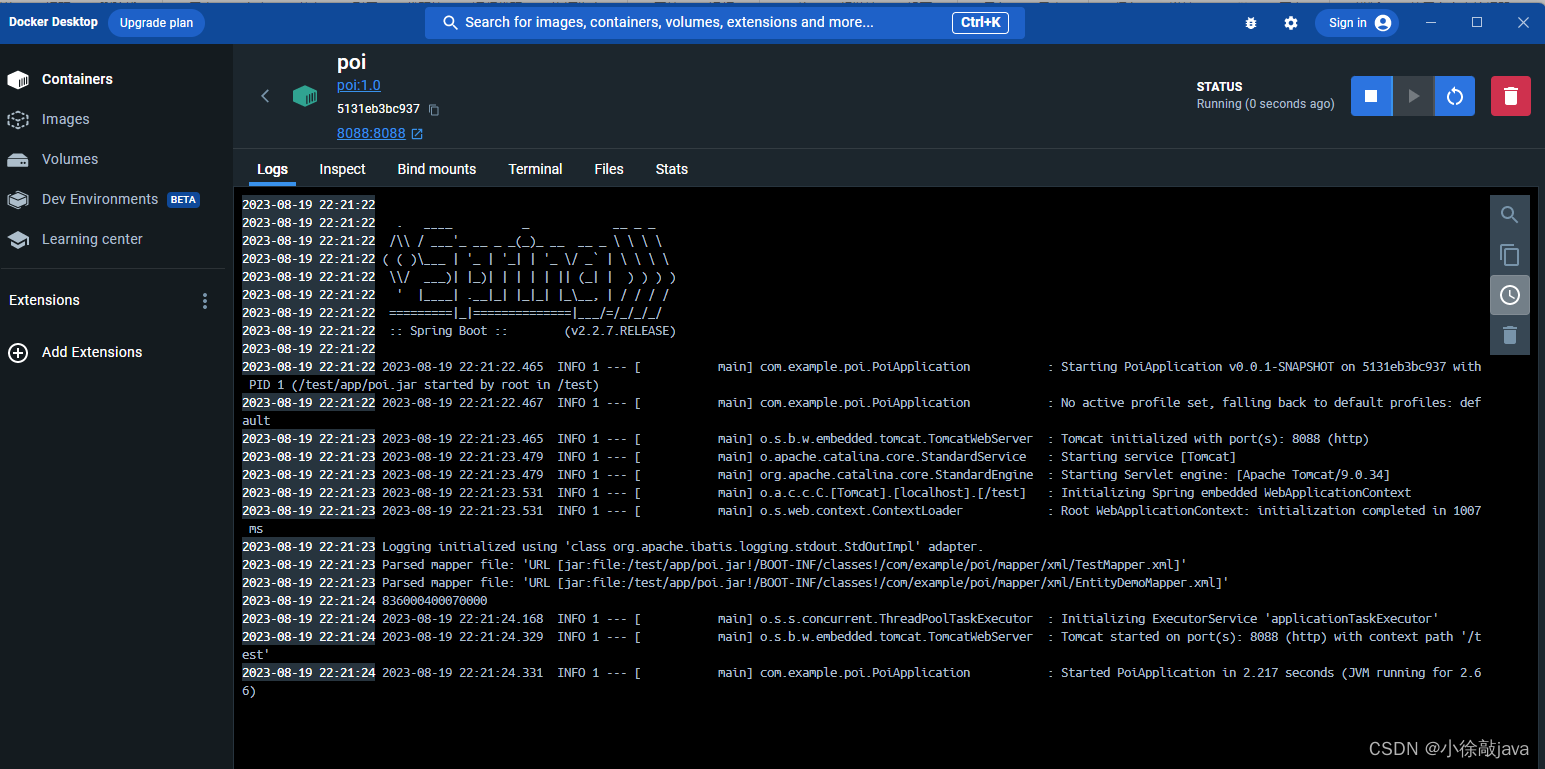The height and width of the screenshot is (769, 1545).
Task: Open troubleshoot bug icon
Action: [x=1251, y=23]
